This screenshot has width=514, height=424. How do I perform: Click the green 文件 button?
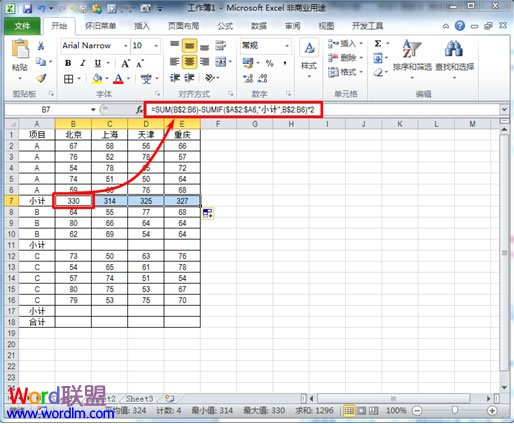22,26
